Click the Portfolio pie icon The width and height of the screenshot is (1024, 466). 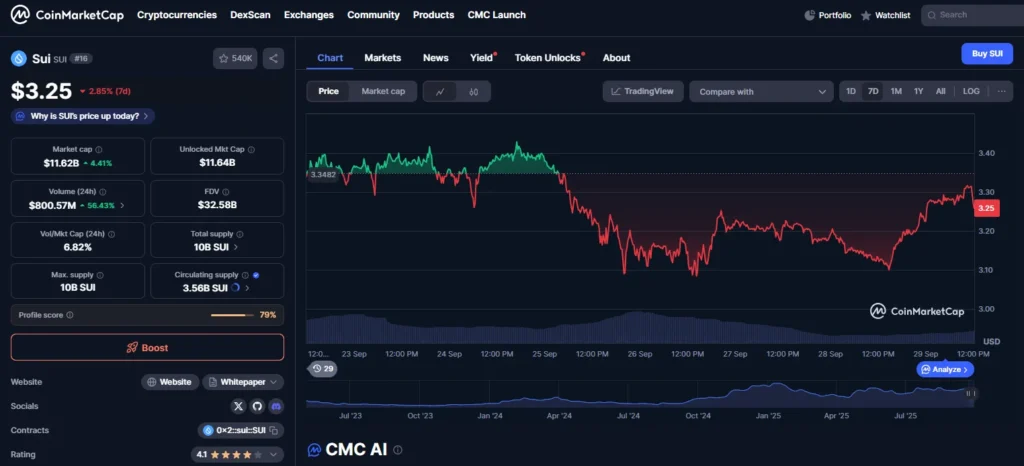coord(810,15)
